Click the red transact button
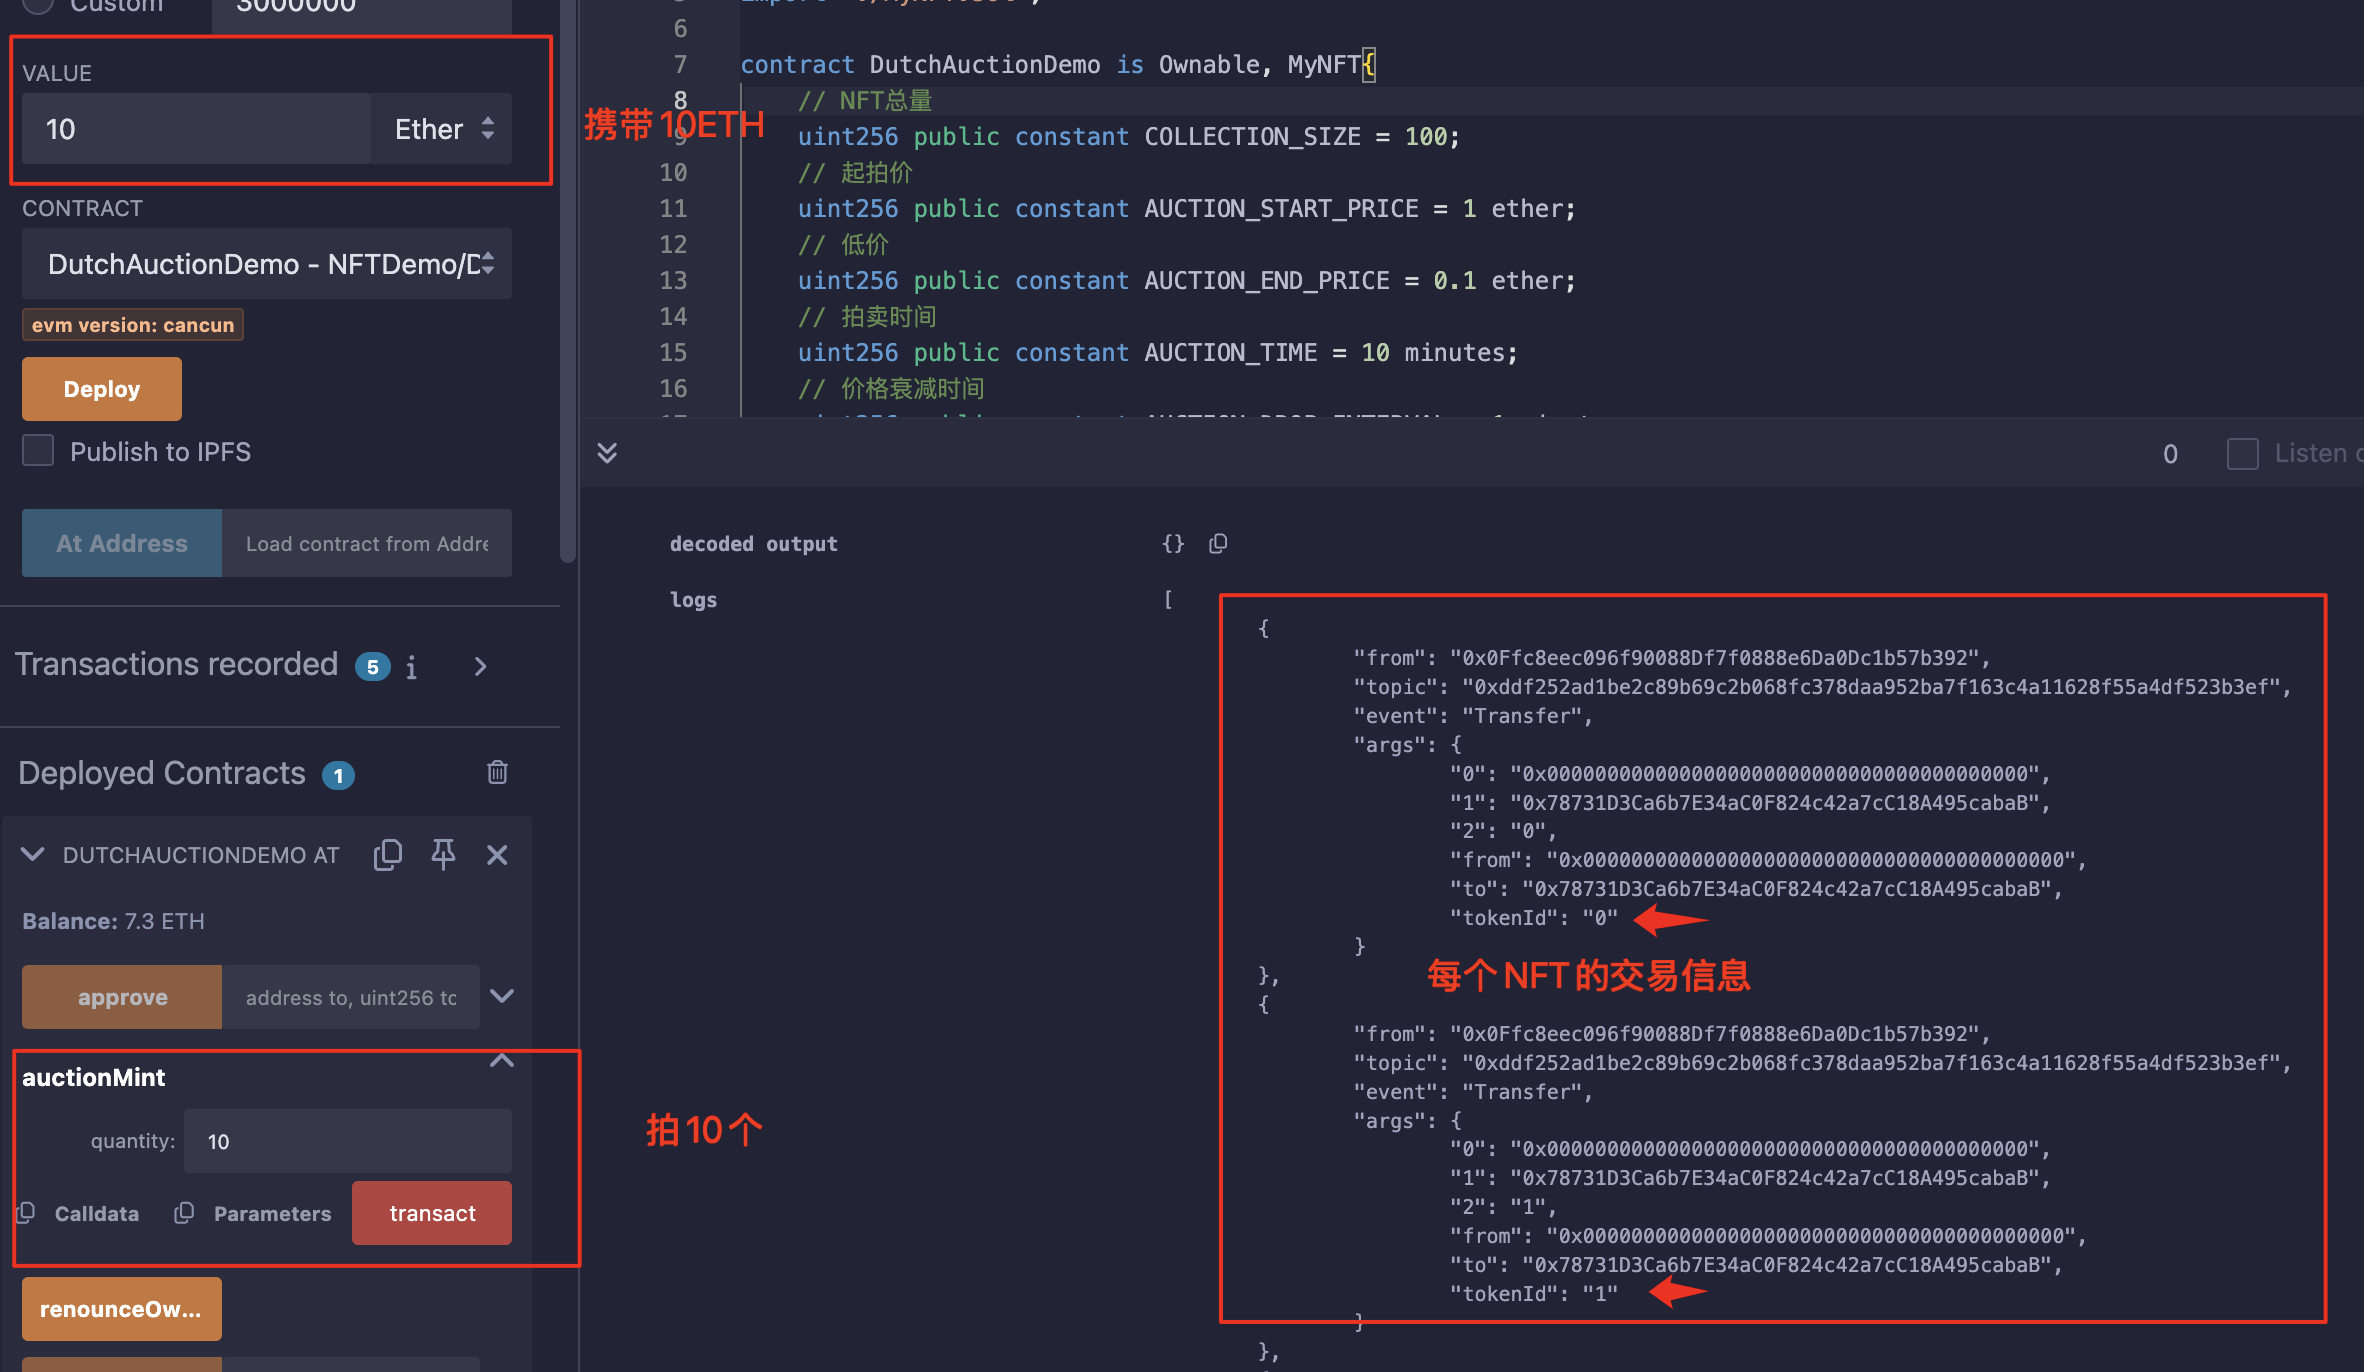 (432, 1213)
